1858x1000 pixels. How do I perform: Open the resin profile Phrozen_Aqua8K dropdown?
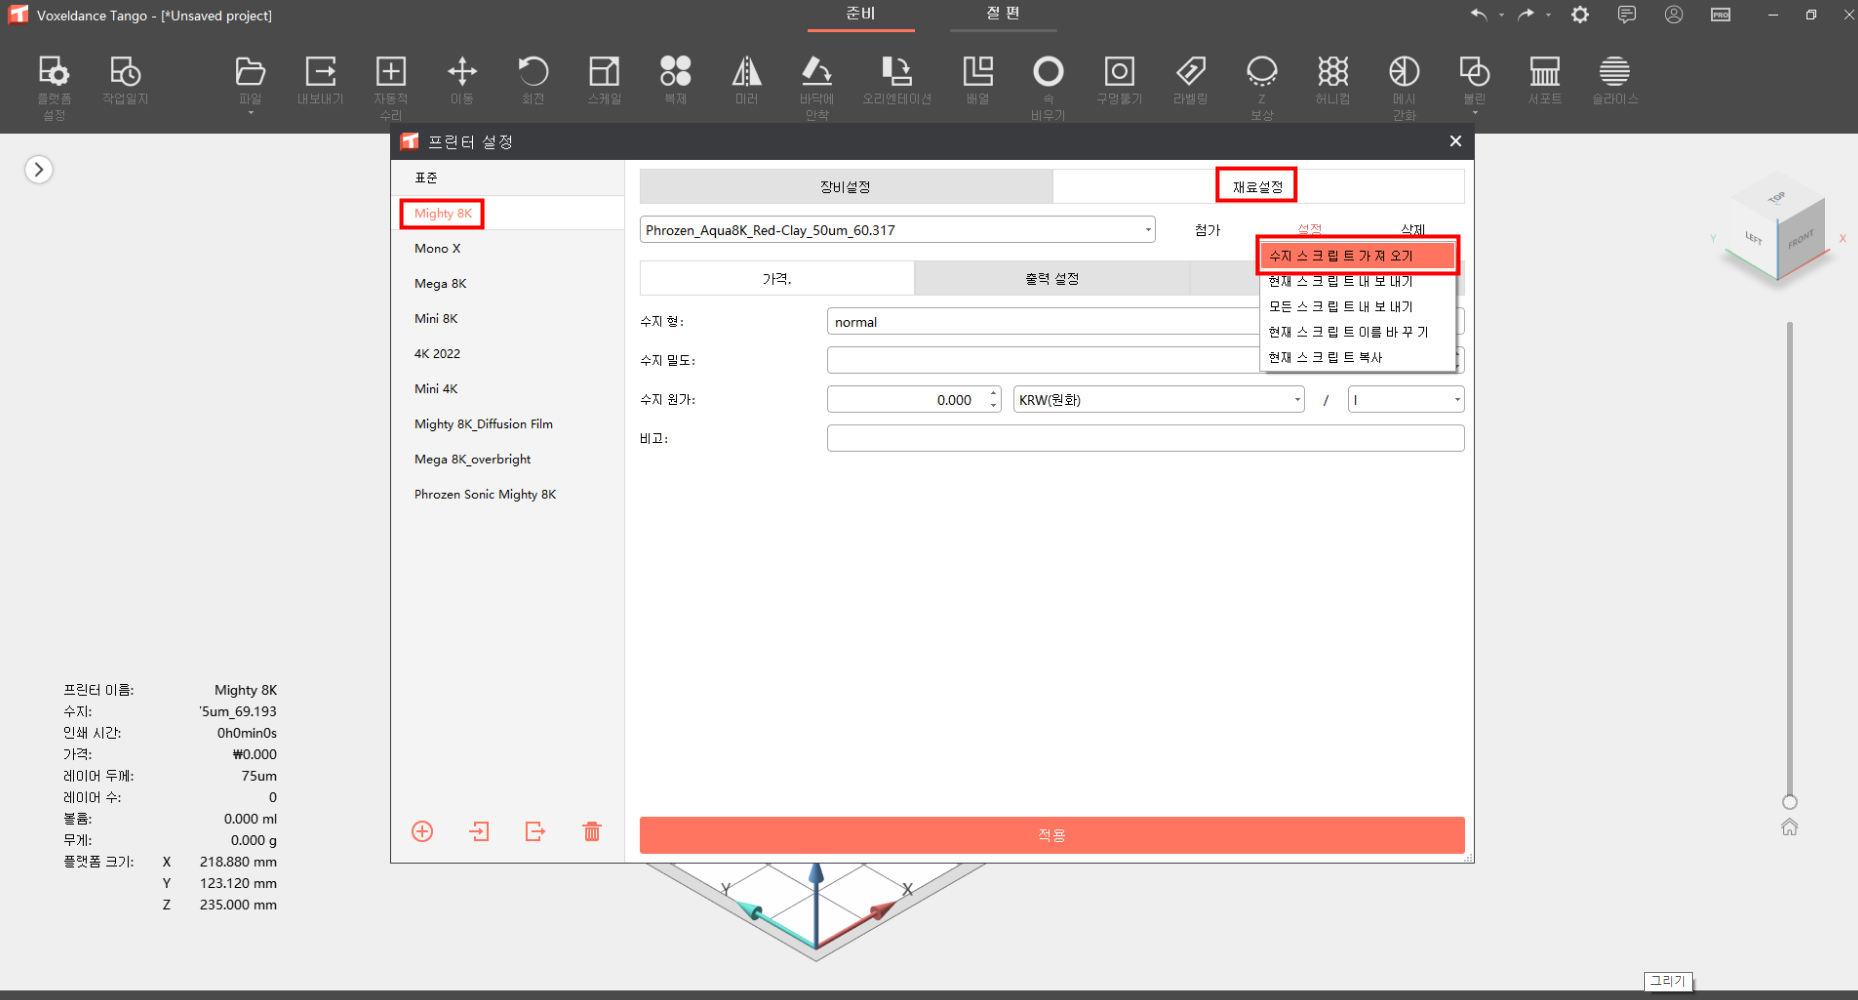(897, 230)
